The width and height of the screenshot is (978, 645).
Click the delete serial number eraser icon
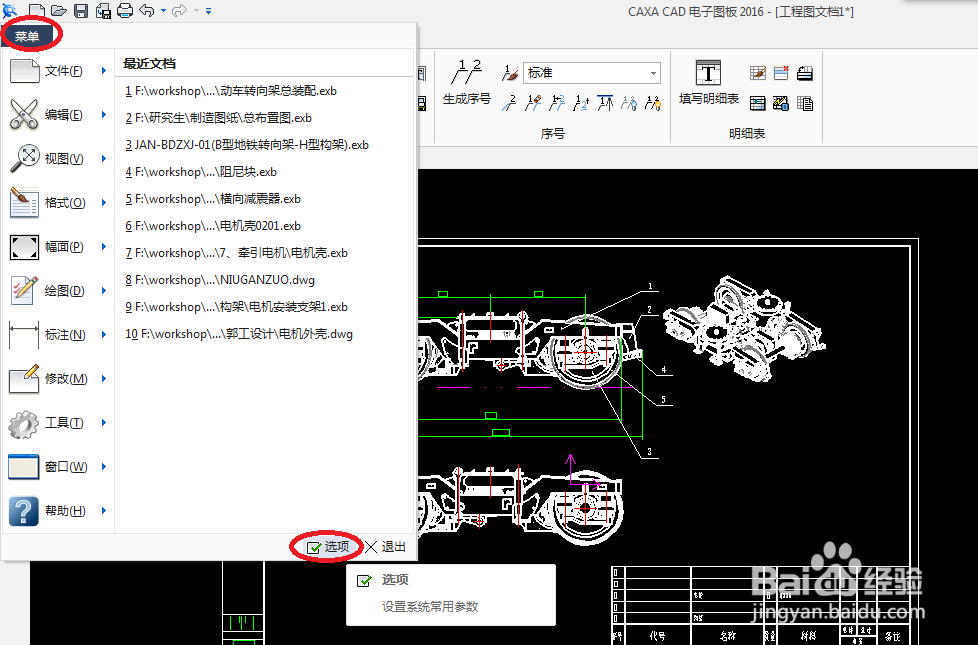click(533, 103)
